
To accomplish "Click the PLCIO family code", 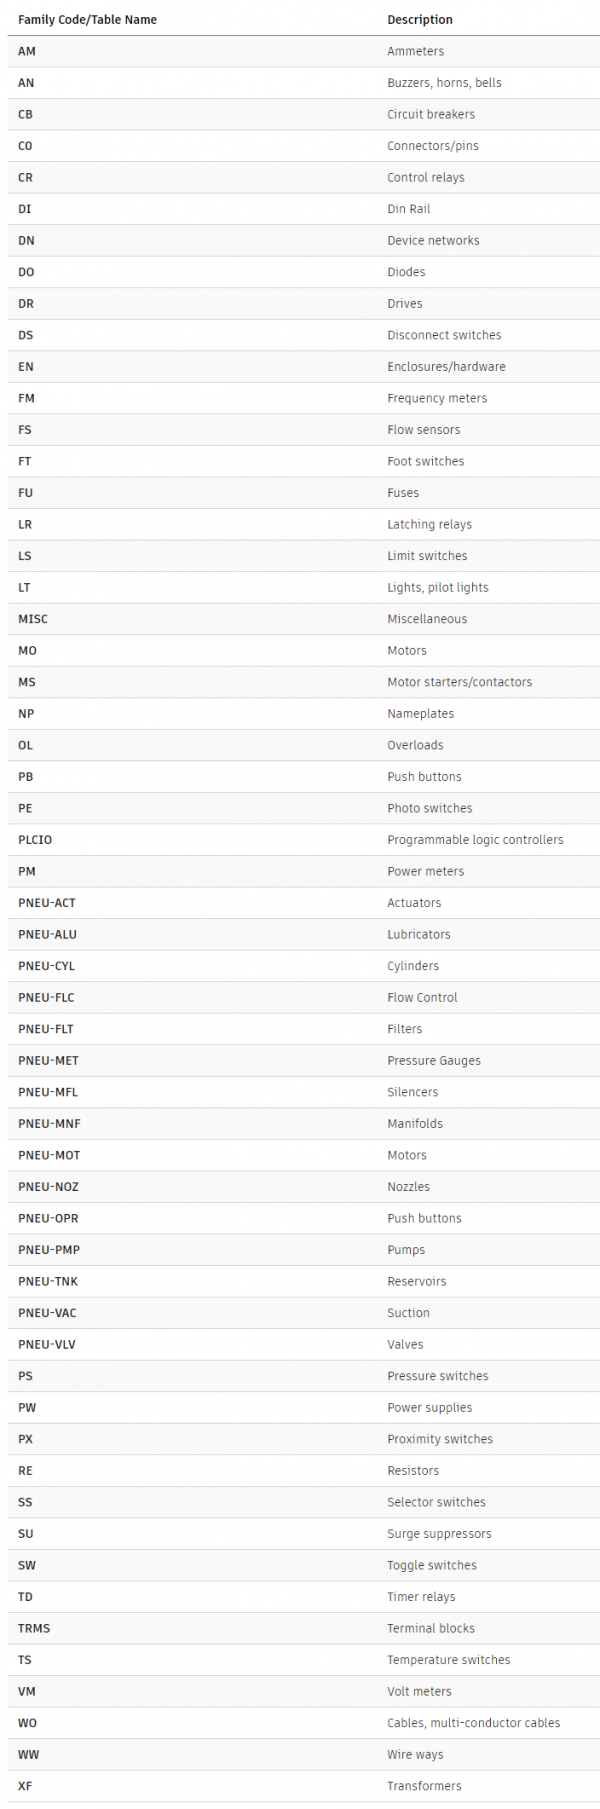I will (35, 841).
